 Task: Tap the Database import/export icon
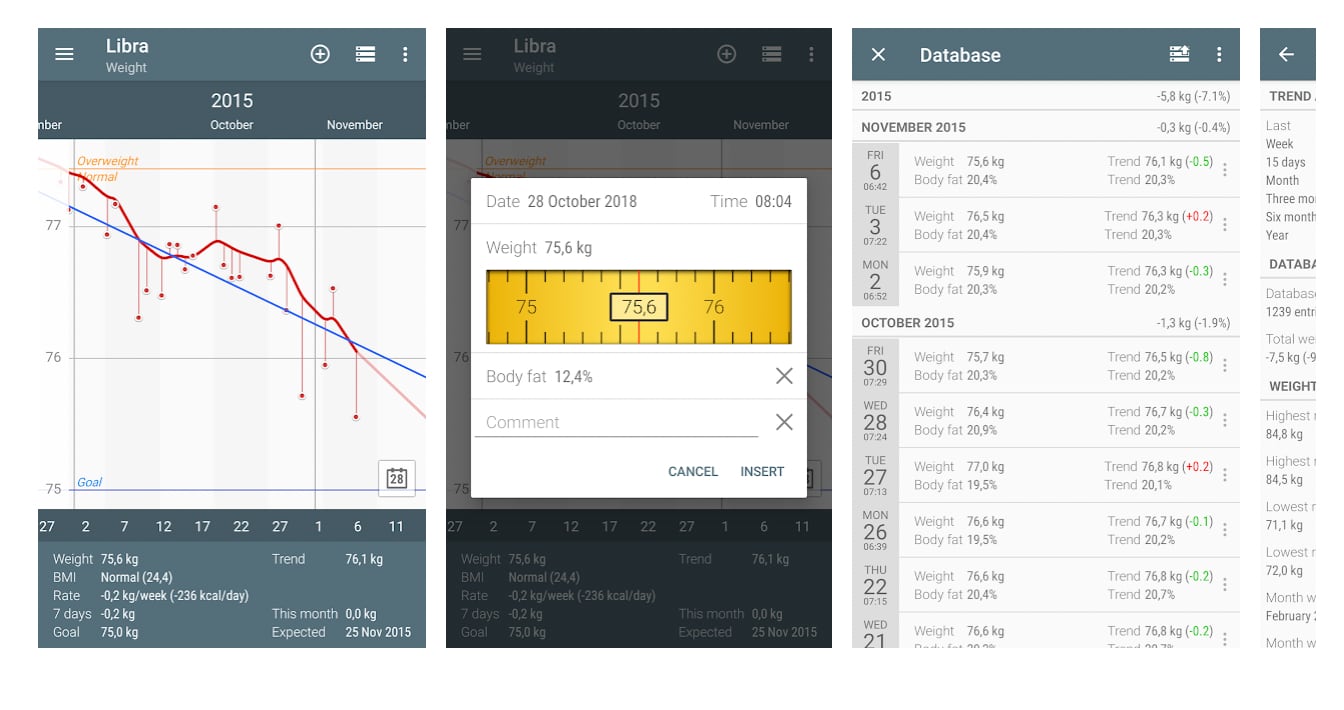(x=1179, y=55)
